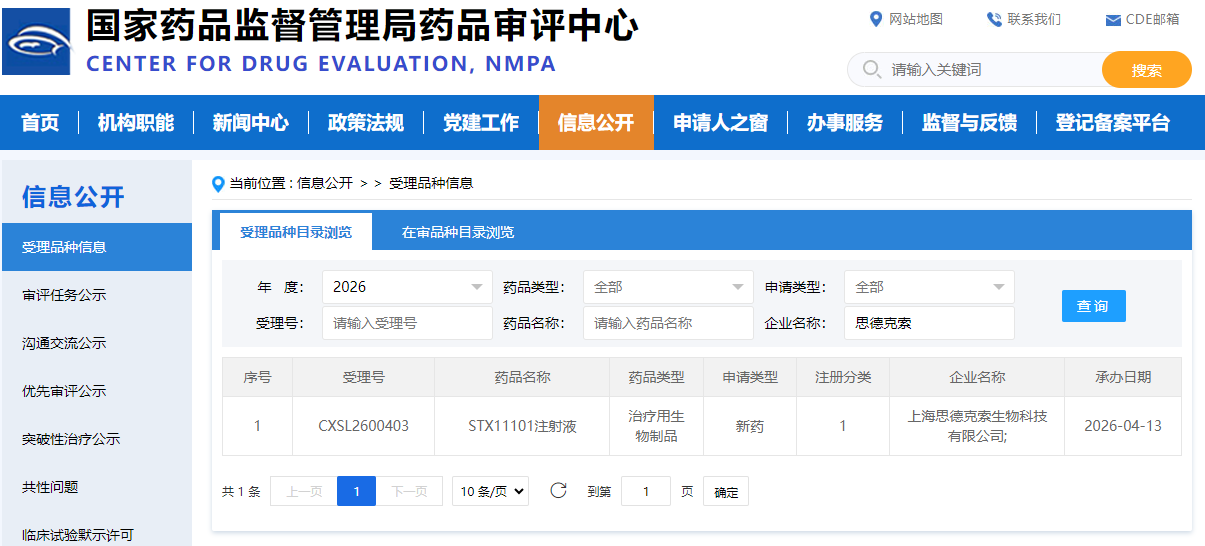
Task: Switch to 在审品种目录浏览 tab
Action: pyautogui.click(x=457, y=232)
